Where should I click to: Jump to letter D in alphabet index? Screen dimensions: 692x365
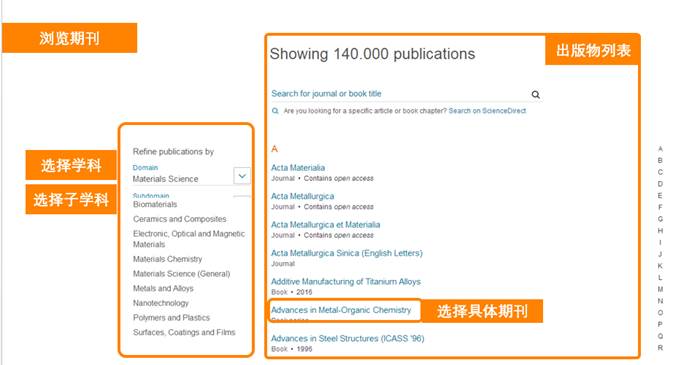(x=660, y=184)
